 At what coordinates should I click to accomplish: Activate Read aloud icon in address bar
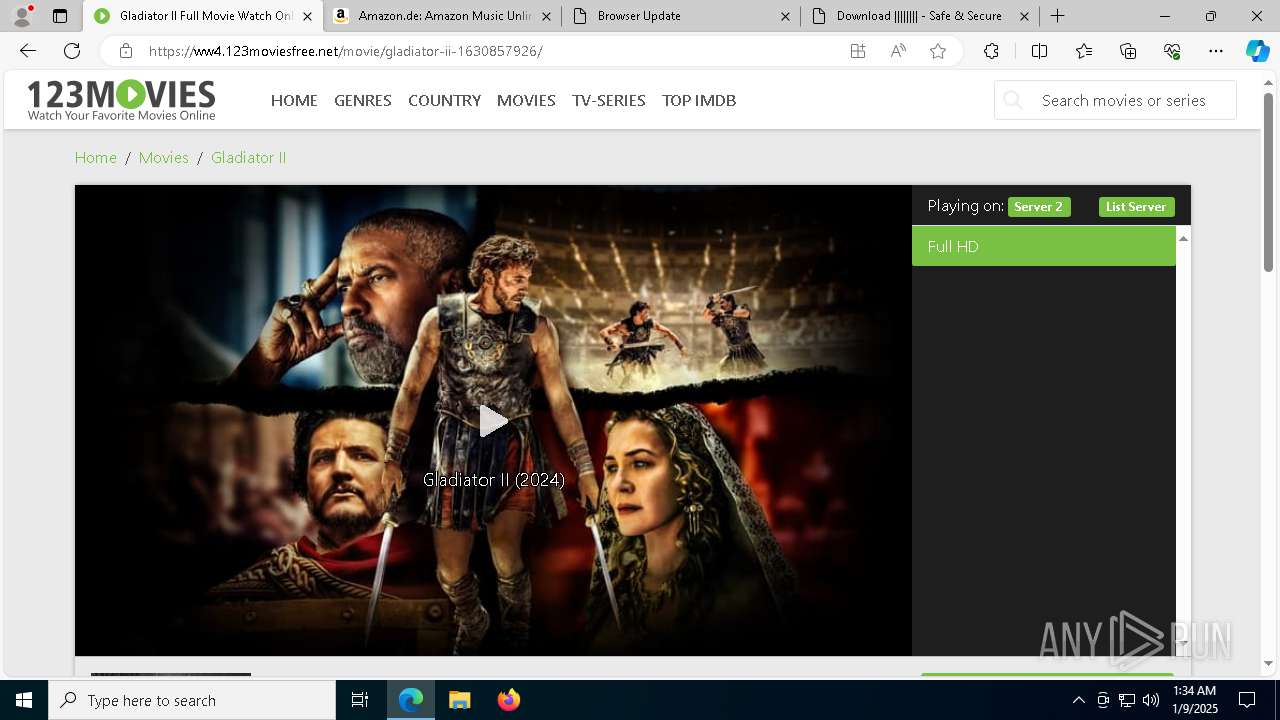(x=898, y=51)
